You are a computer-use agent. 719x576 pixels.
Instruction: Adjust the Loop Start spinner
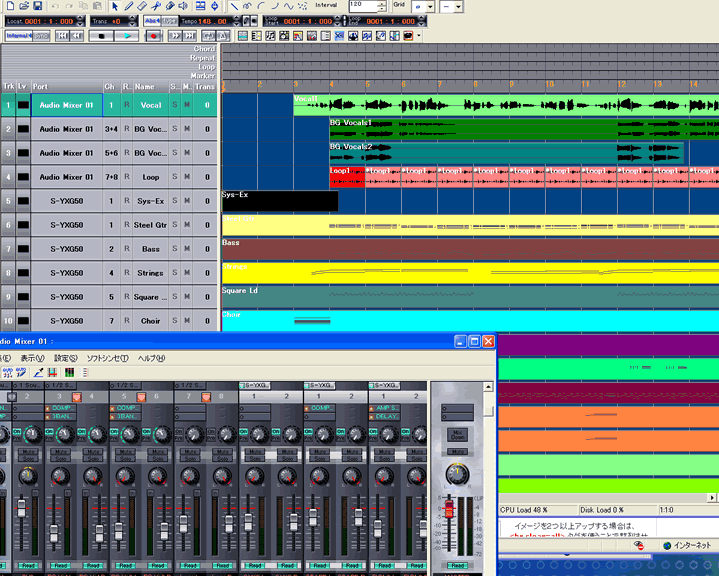pyautogui.click(x=337, y=21)
